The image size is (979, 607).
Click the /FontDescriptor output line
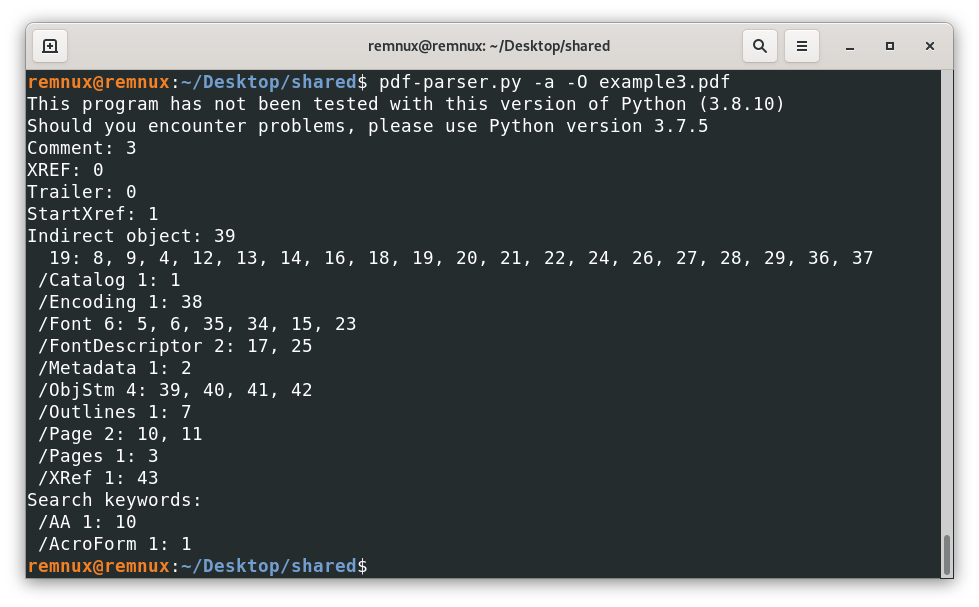click(175, 346)
